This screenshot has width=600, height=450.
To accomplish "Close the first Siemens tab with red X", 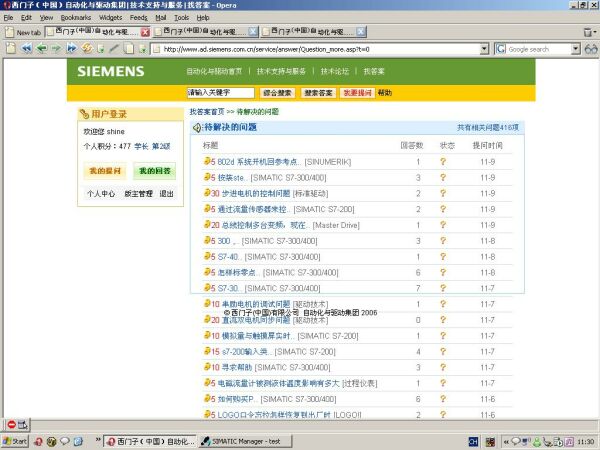I will click(x=145, y=32).
